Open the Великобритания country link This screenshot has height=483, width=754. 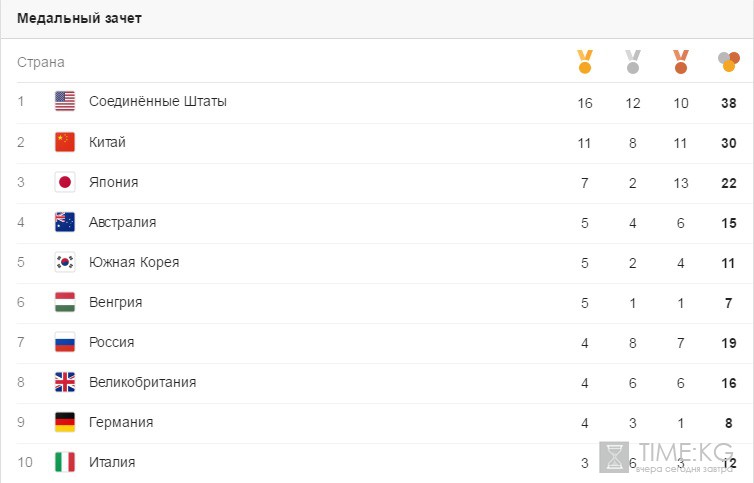pyautogui.click(x=142, y=382)
